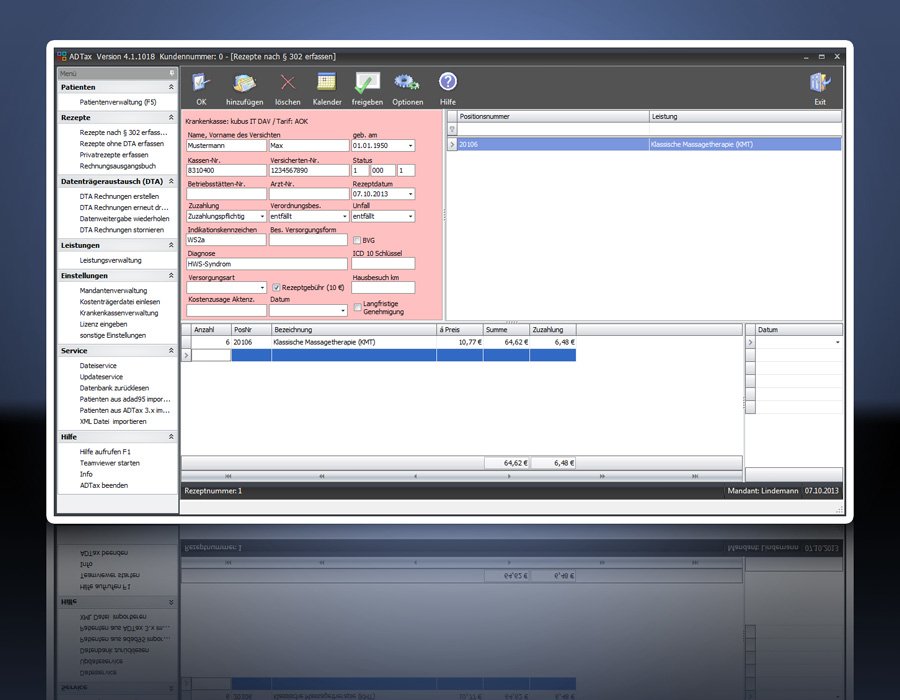
Task: Click the filter icon under Positionsnummer
Action: pyautogui.click(x=452, y=130)
